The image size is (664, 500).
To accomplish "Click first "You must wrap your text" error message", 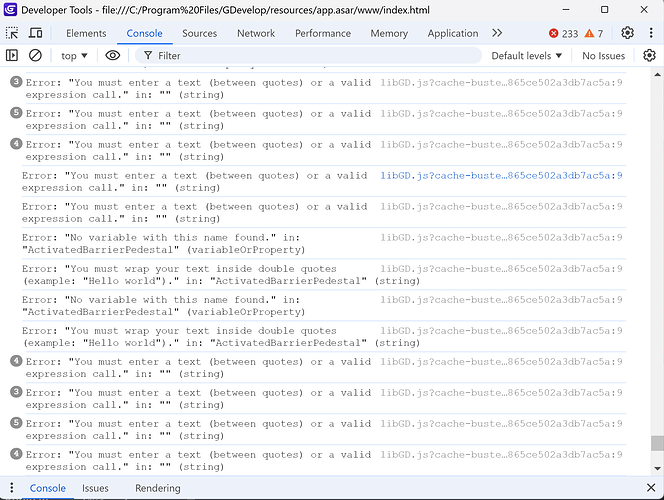I will [x=221, y=275].
